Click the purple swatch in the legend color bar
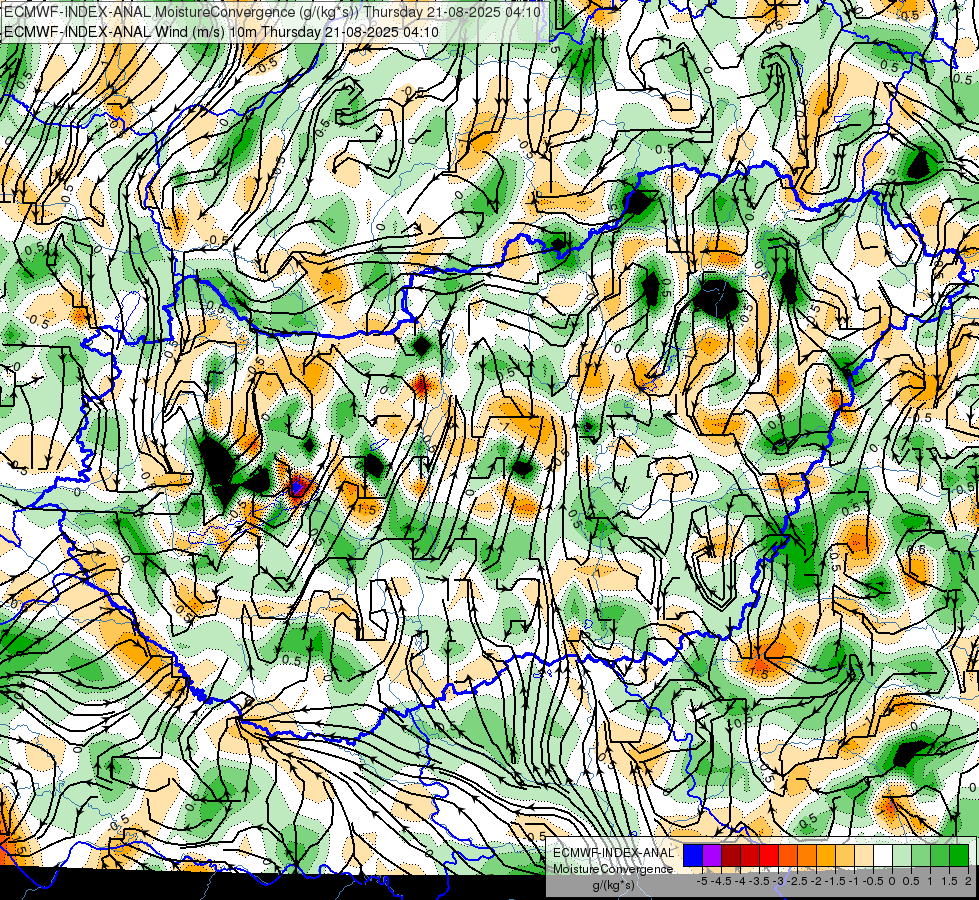The height and width of the screenshot is (900, 979). 712,856
